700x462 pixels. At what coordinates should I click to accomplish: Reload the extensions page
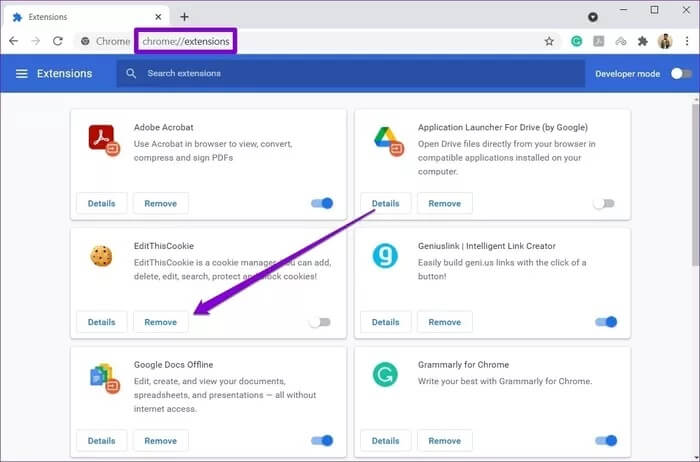pyautogui.click(x=58, y=41)
